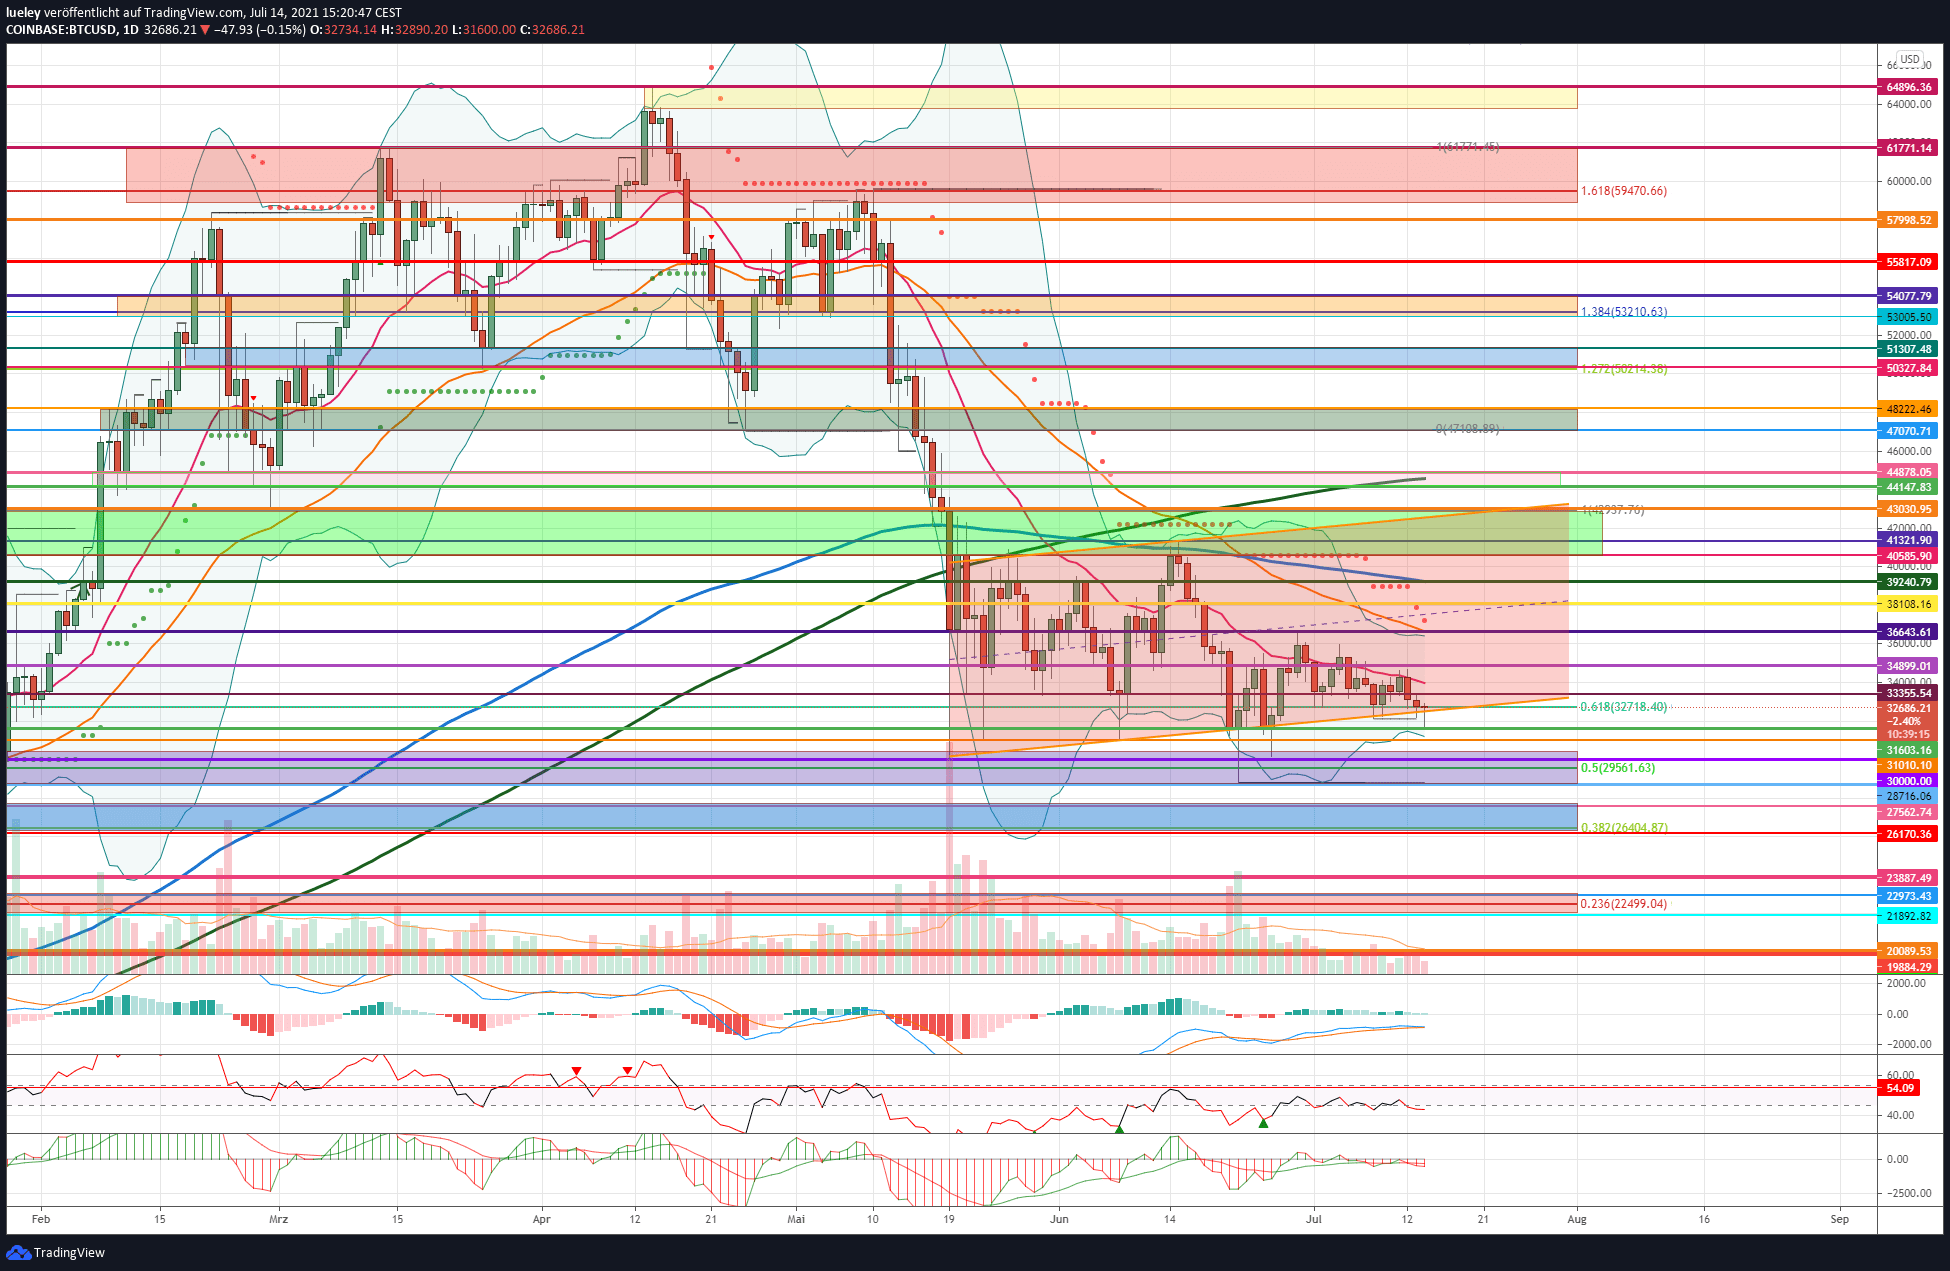Select the 53005.50 cyan price label

1908,316
